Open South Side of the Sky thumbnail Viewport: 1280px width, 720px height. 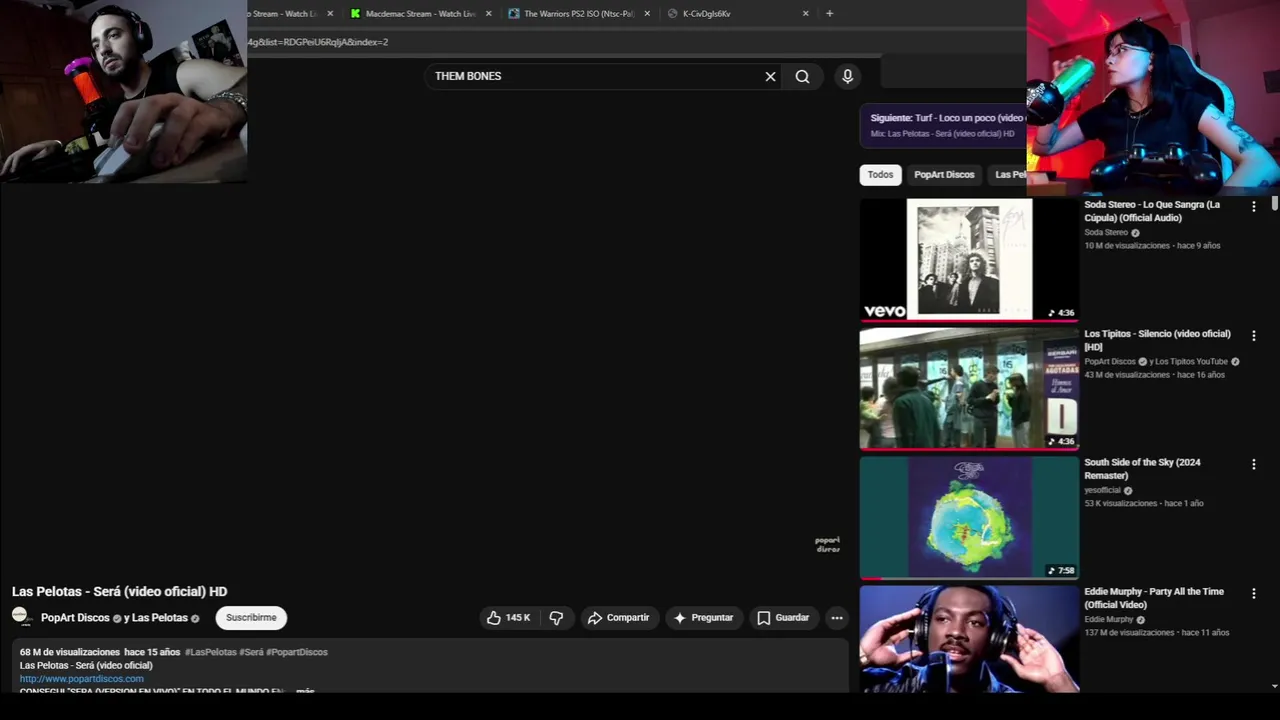(969, 517)
